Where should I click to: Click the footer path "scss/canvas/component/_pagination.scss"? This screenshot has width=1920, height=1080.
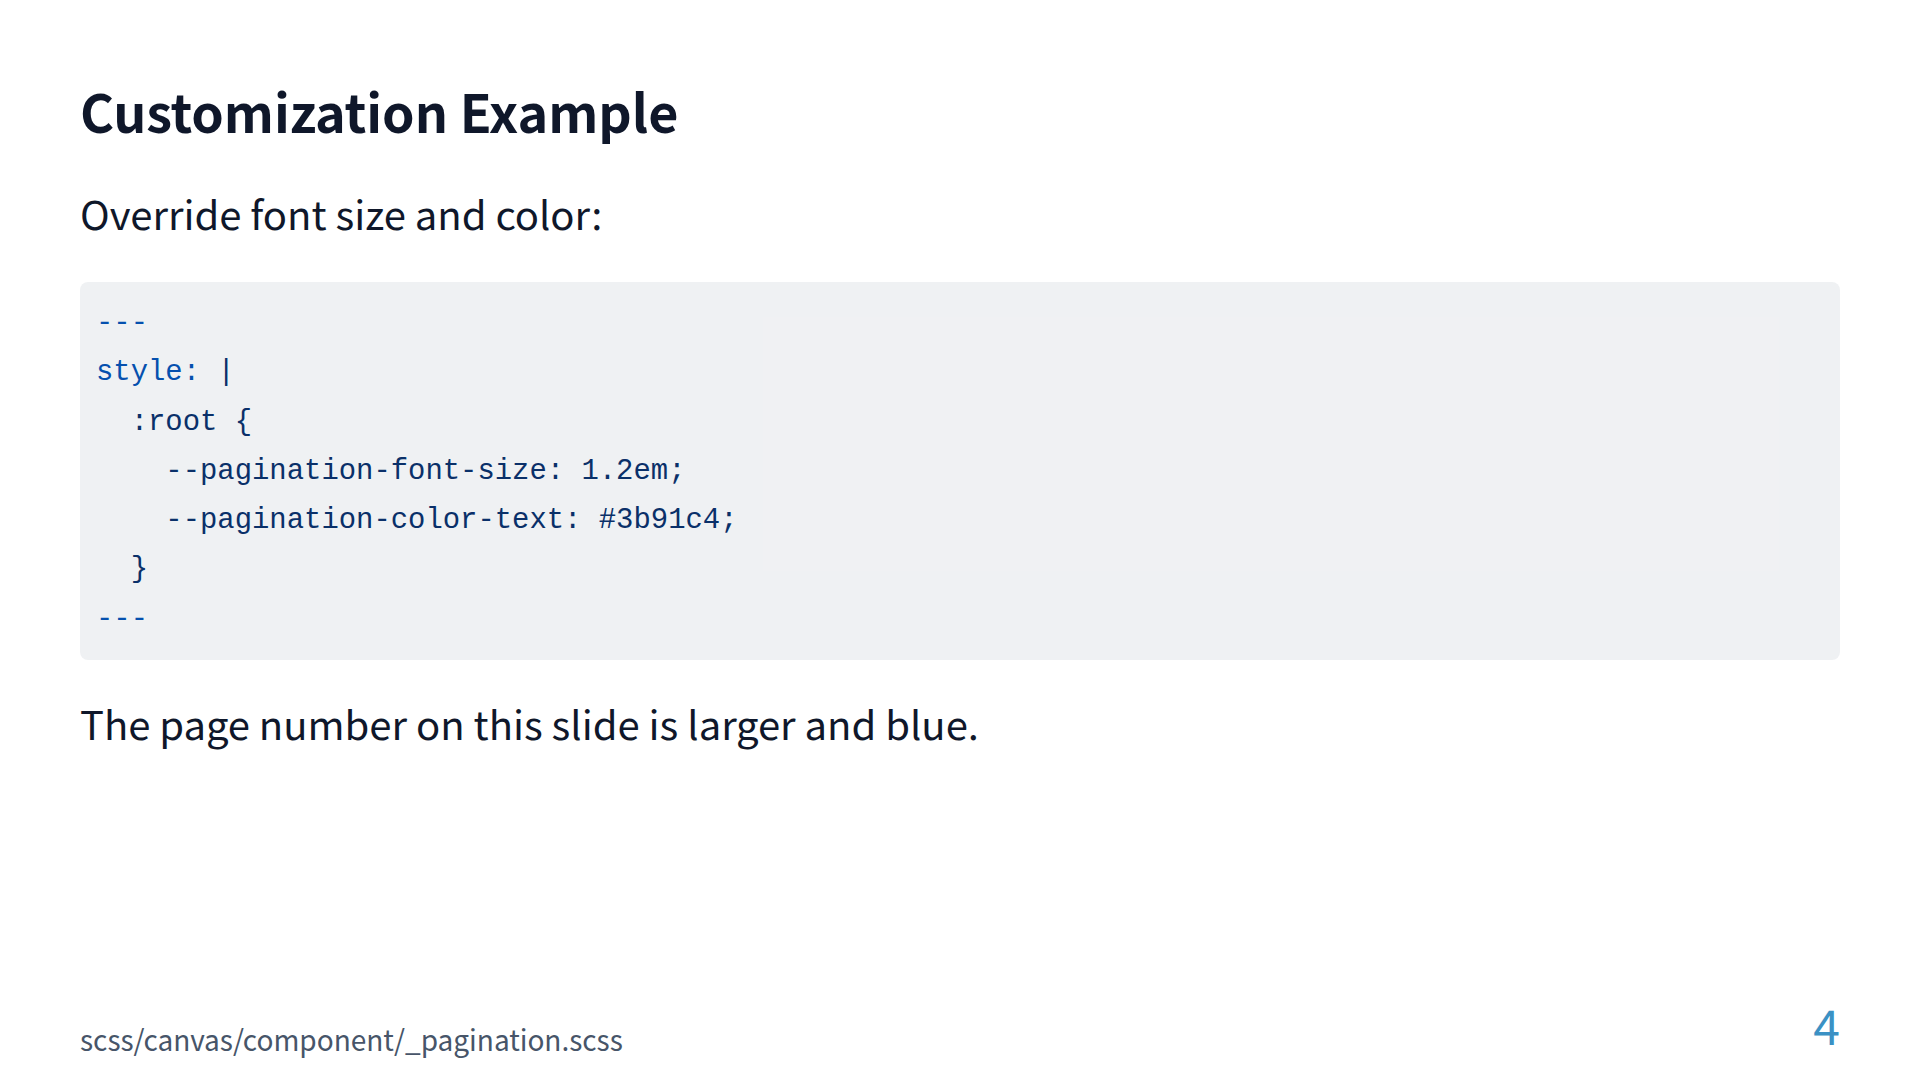tap(351, 1041)
